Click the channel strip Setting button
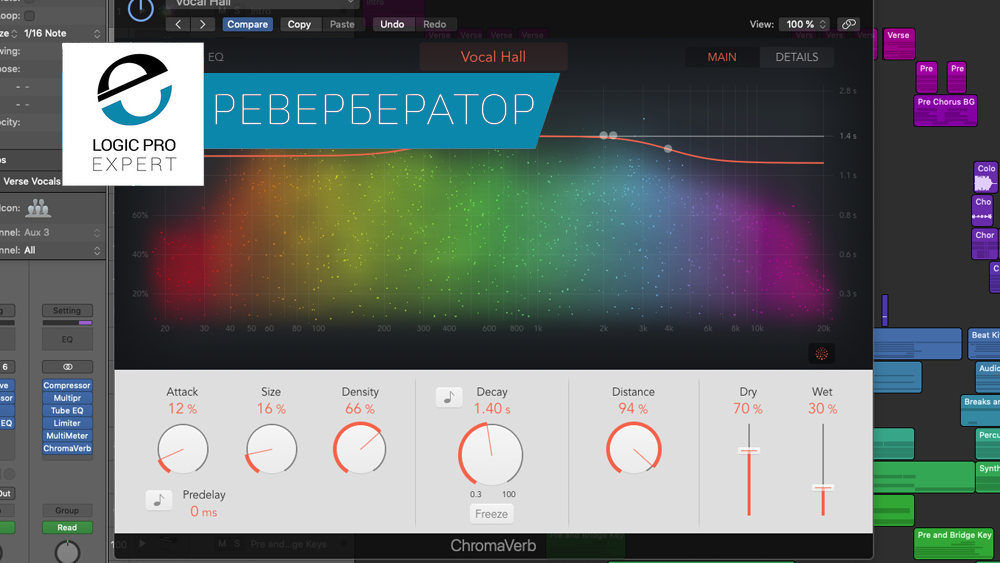Image resolution: width=1000 pixels, height=563 pixels. (67, 311)
